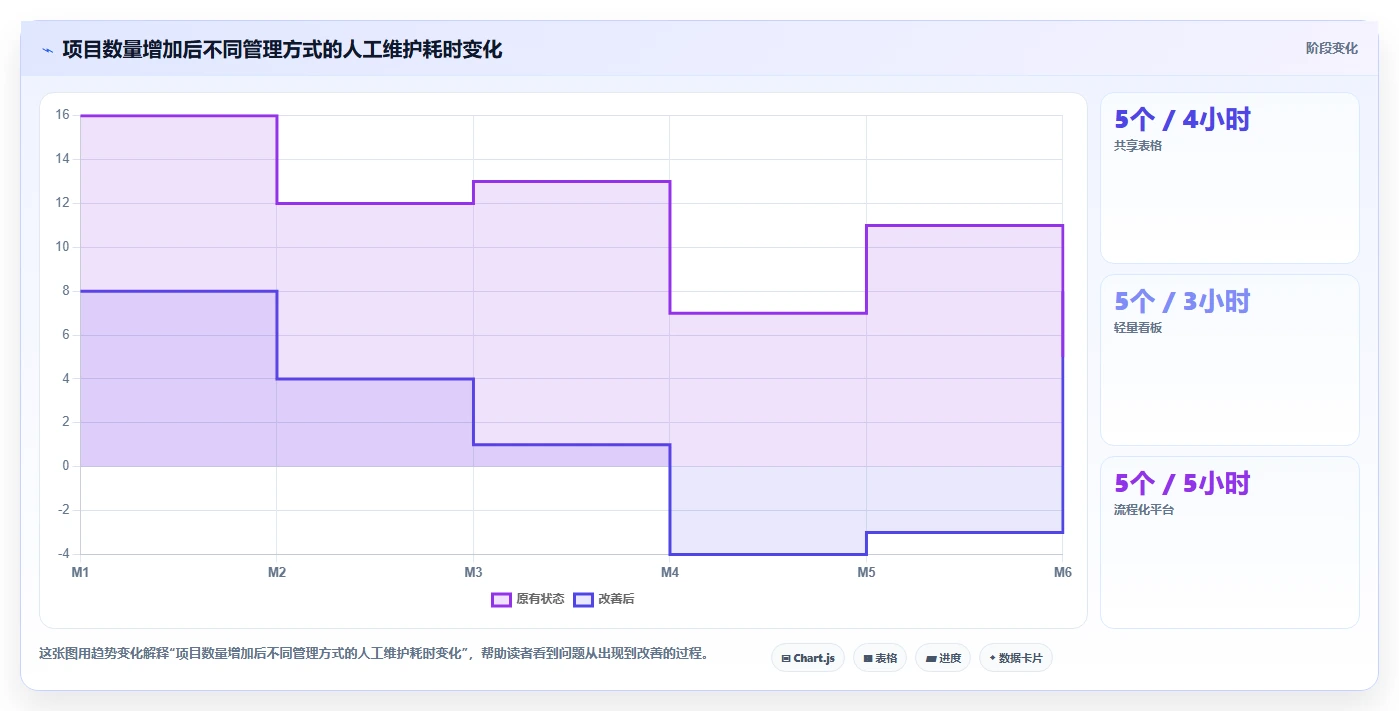Click the 表格 tag
1399x711 pixels.
880,658
